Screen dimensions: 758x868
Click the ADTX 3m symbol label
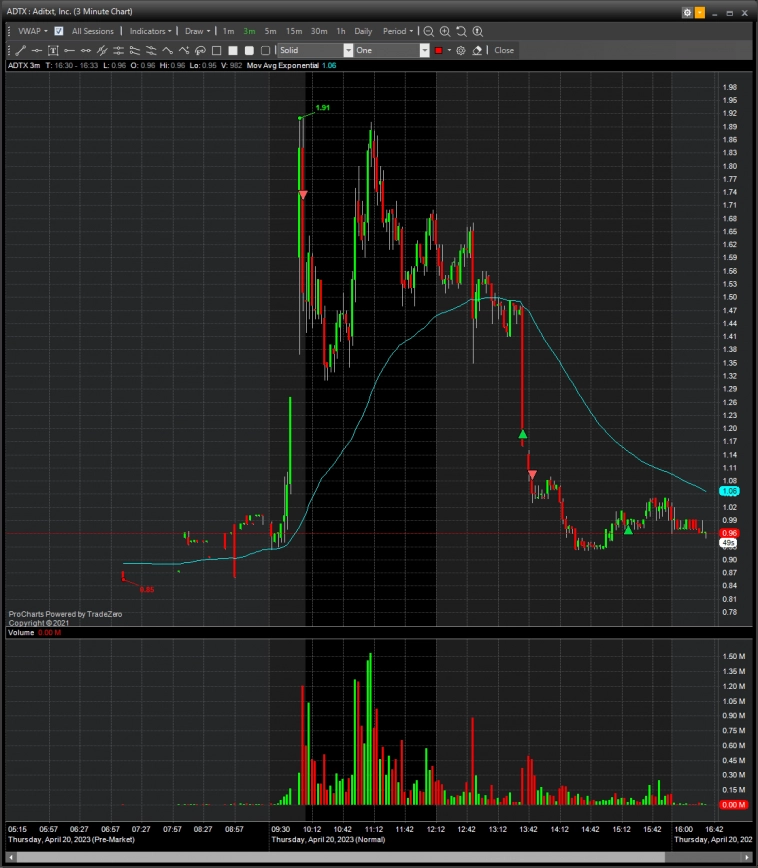pyautogui.click(x=24, y=65)
